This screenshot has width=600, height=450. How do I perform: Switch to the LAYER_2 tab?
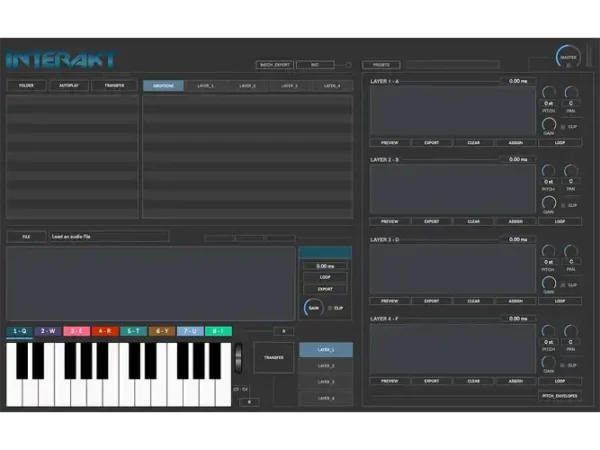tap(248, 86)
